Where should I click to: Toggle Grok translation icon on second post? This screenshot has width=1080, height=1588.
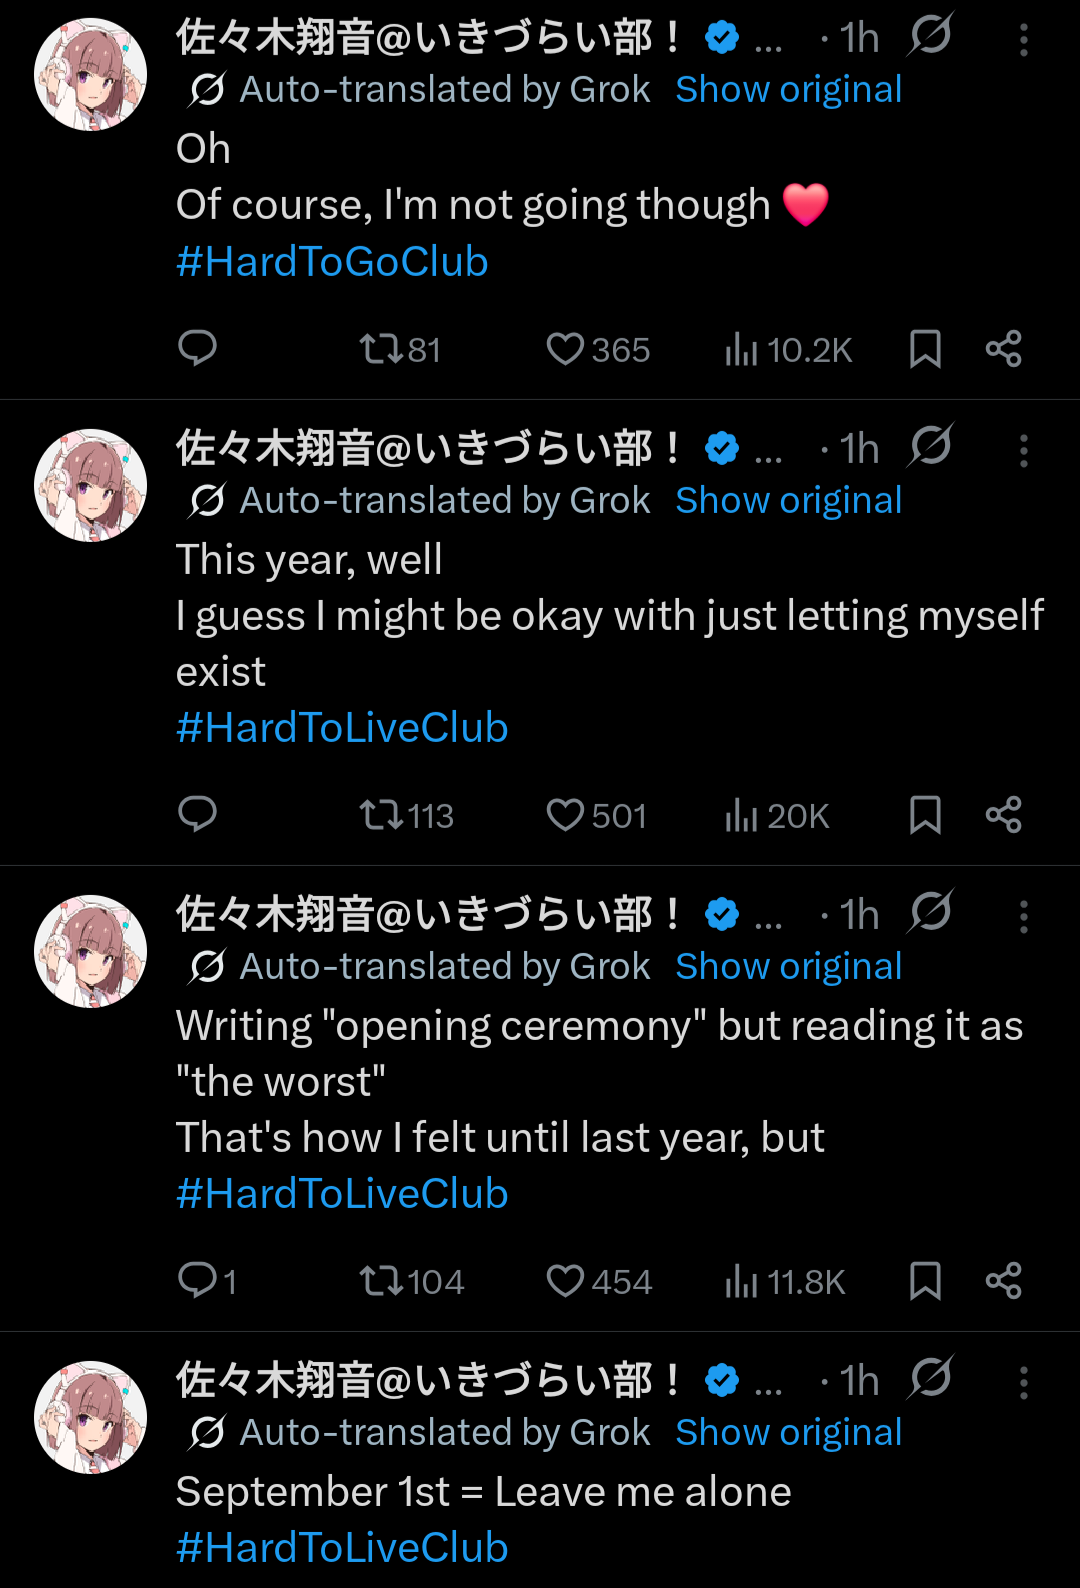931,447
